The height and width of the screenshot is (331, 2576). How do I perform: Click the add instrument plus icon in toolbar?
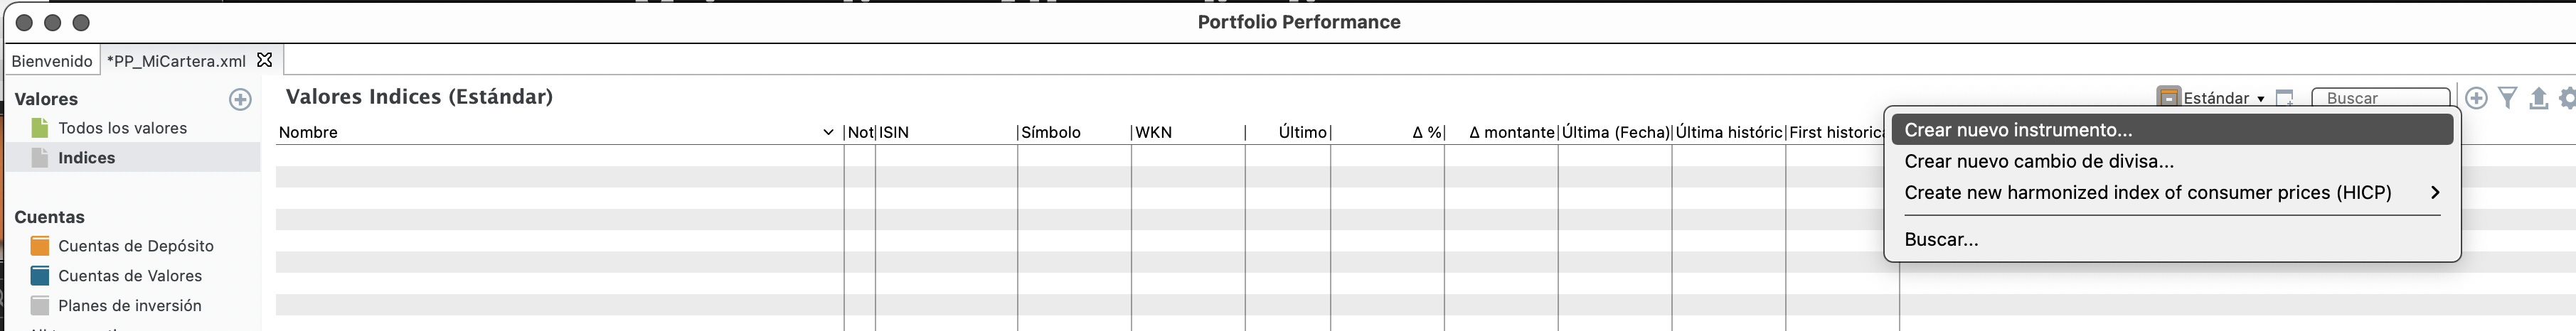point(2476,98)
